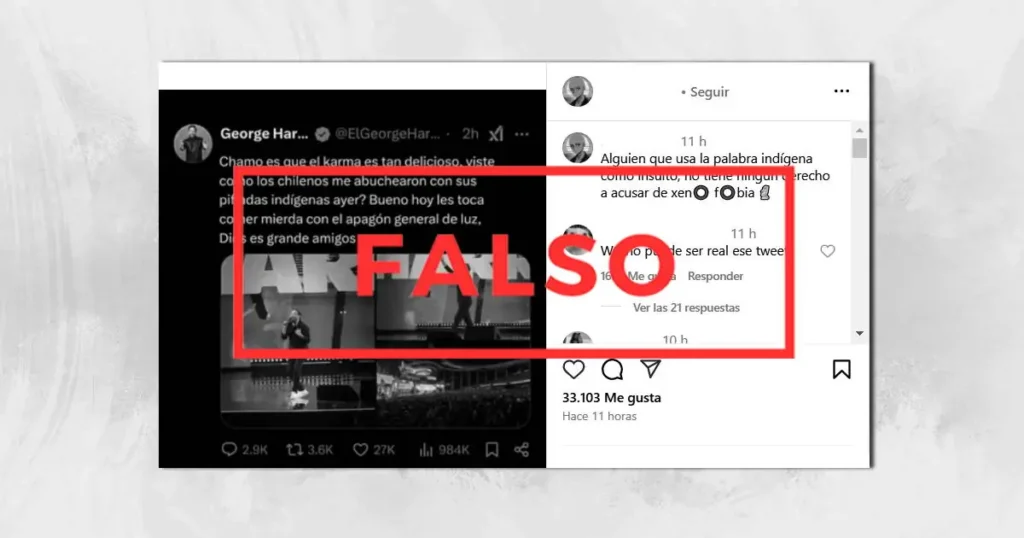Screen dimensions: 1024x538
Task: Like the 'ese tweet' comment heart
Action: coord(827,251)
